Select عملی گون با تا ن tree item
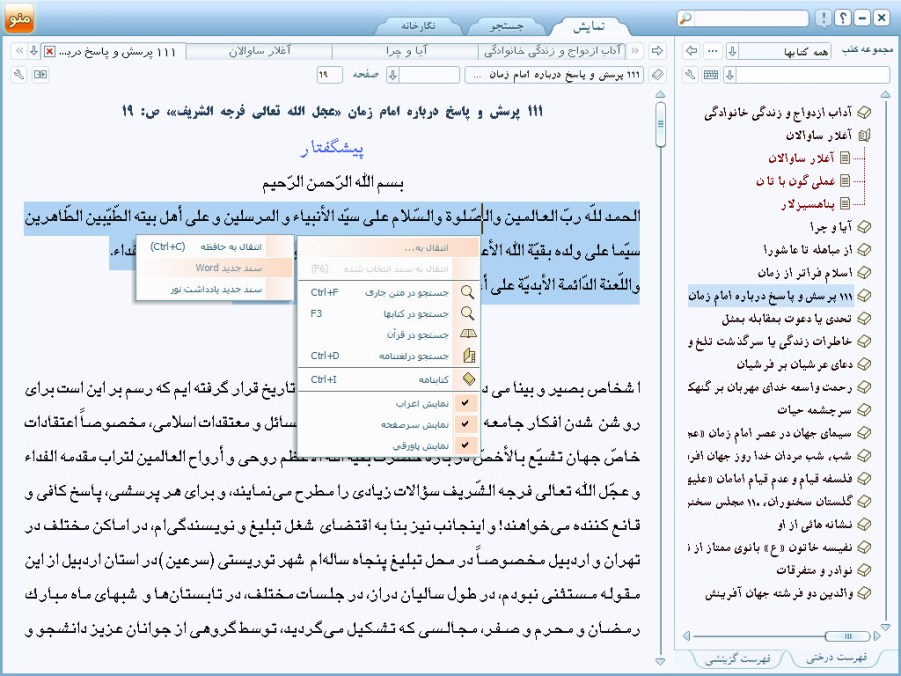Image resolution: width=901 pixels, height=676 pixels. pos(795,181)
